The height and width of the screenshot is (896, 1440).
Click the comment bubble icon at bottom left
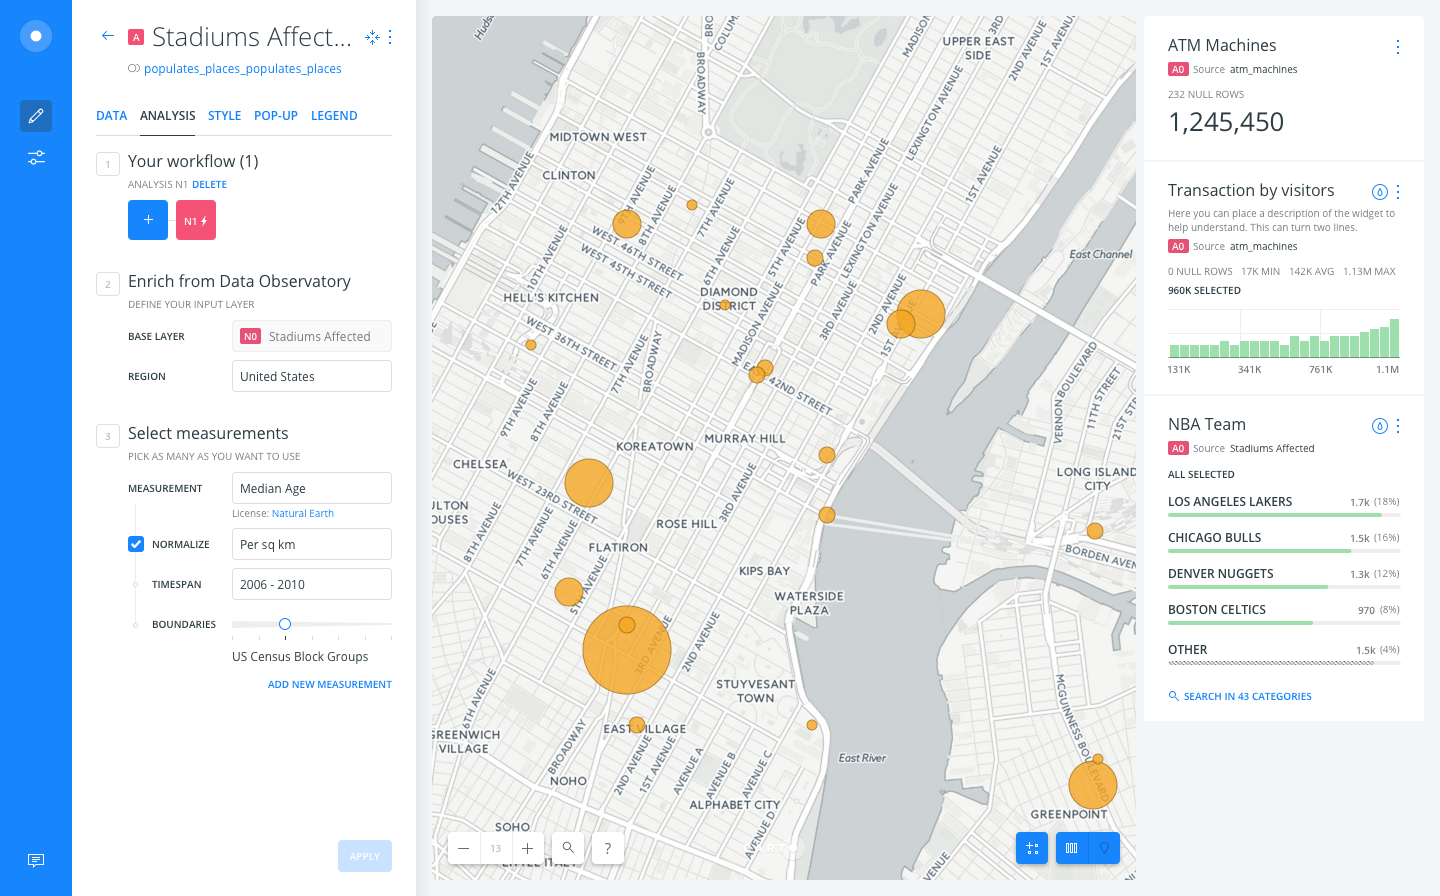[36, 860]
